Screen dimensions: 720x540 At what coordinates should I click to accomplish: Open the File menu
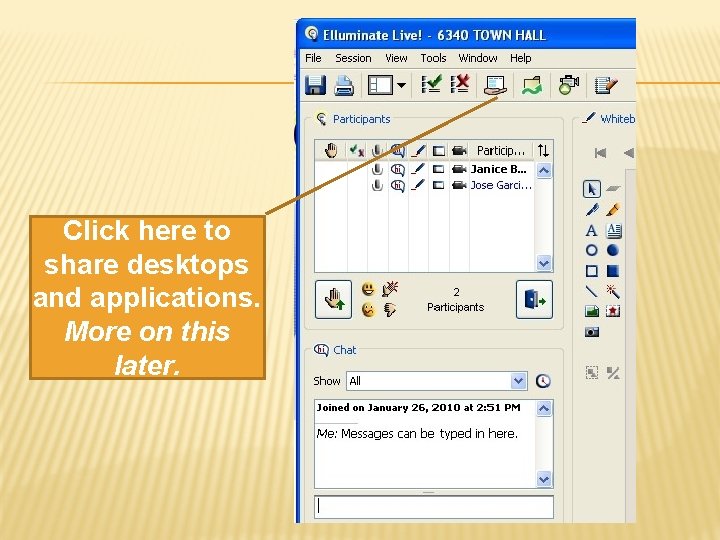point(313,58)
